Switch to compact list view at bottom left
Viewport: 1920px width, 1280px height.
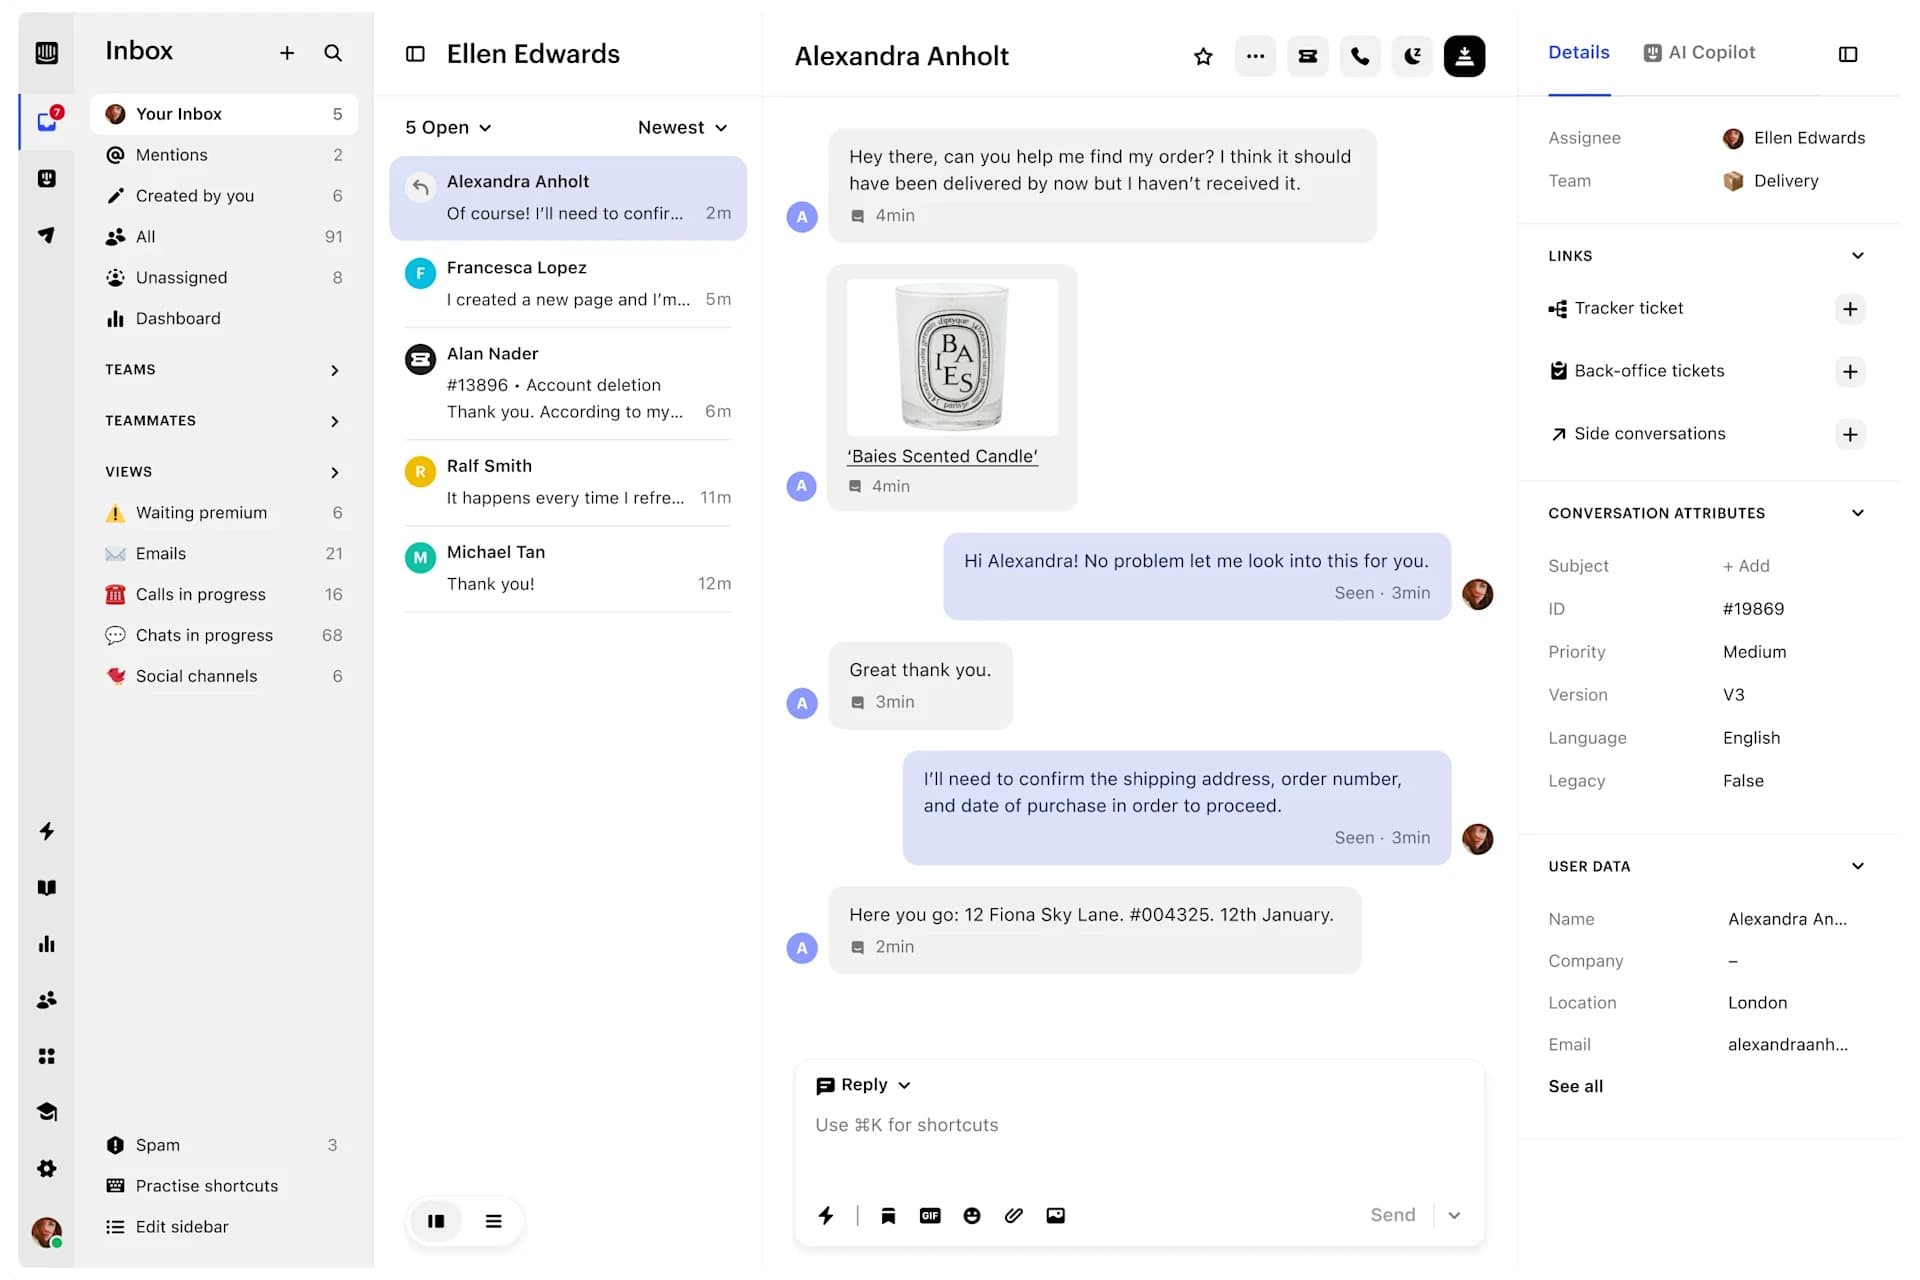[x=493, y=1220]
